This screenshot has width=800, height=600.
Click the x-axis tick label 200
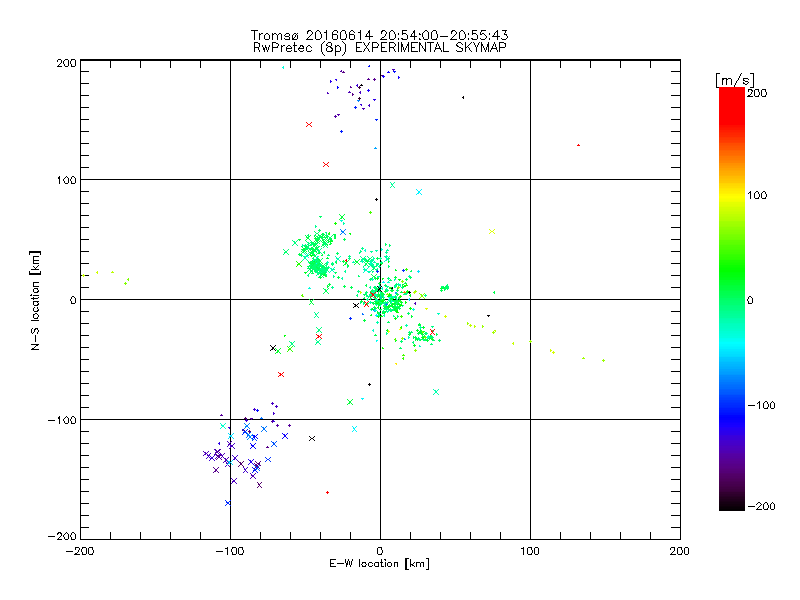[x=680, y=551]
